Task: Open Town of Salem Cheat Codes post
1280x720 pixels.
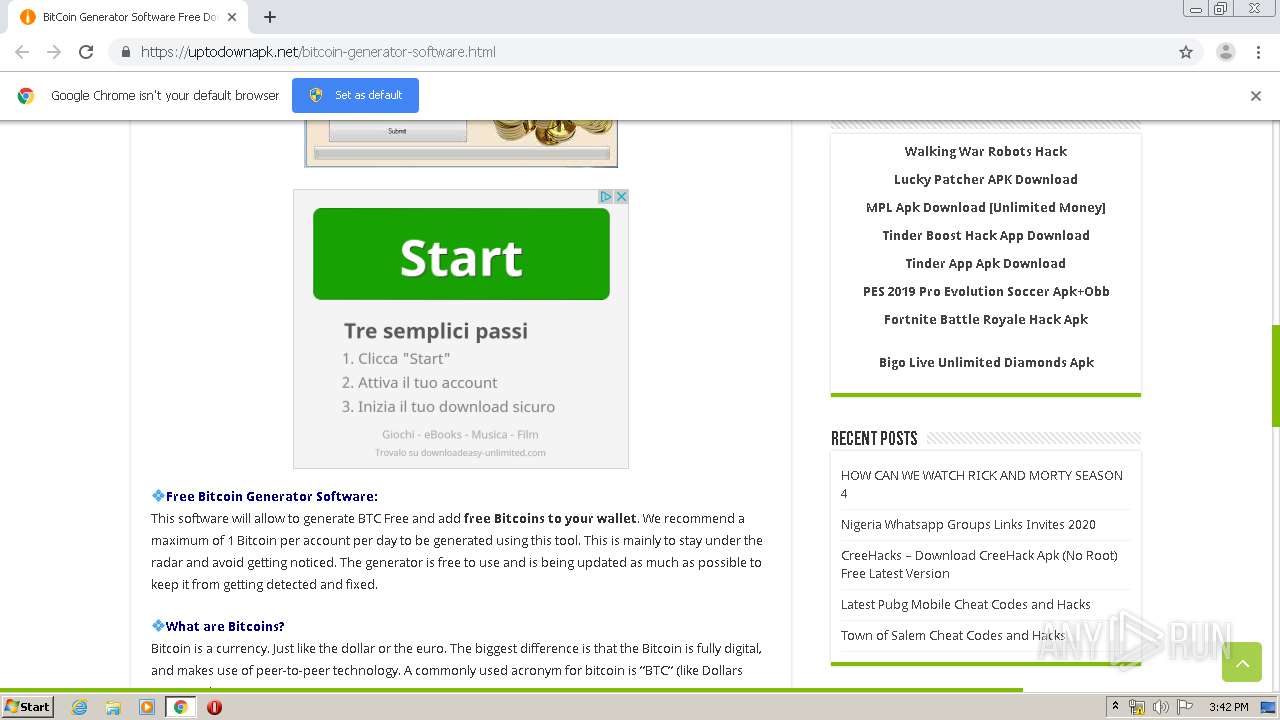Action: 953,635
